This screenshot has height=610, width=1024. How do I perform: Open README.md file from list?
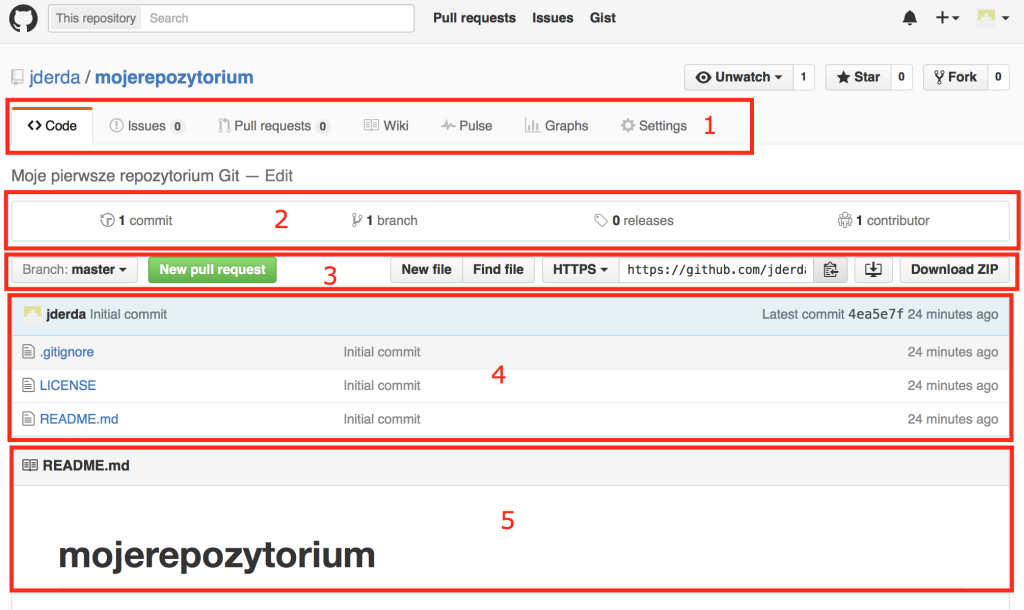point(79,419)
